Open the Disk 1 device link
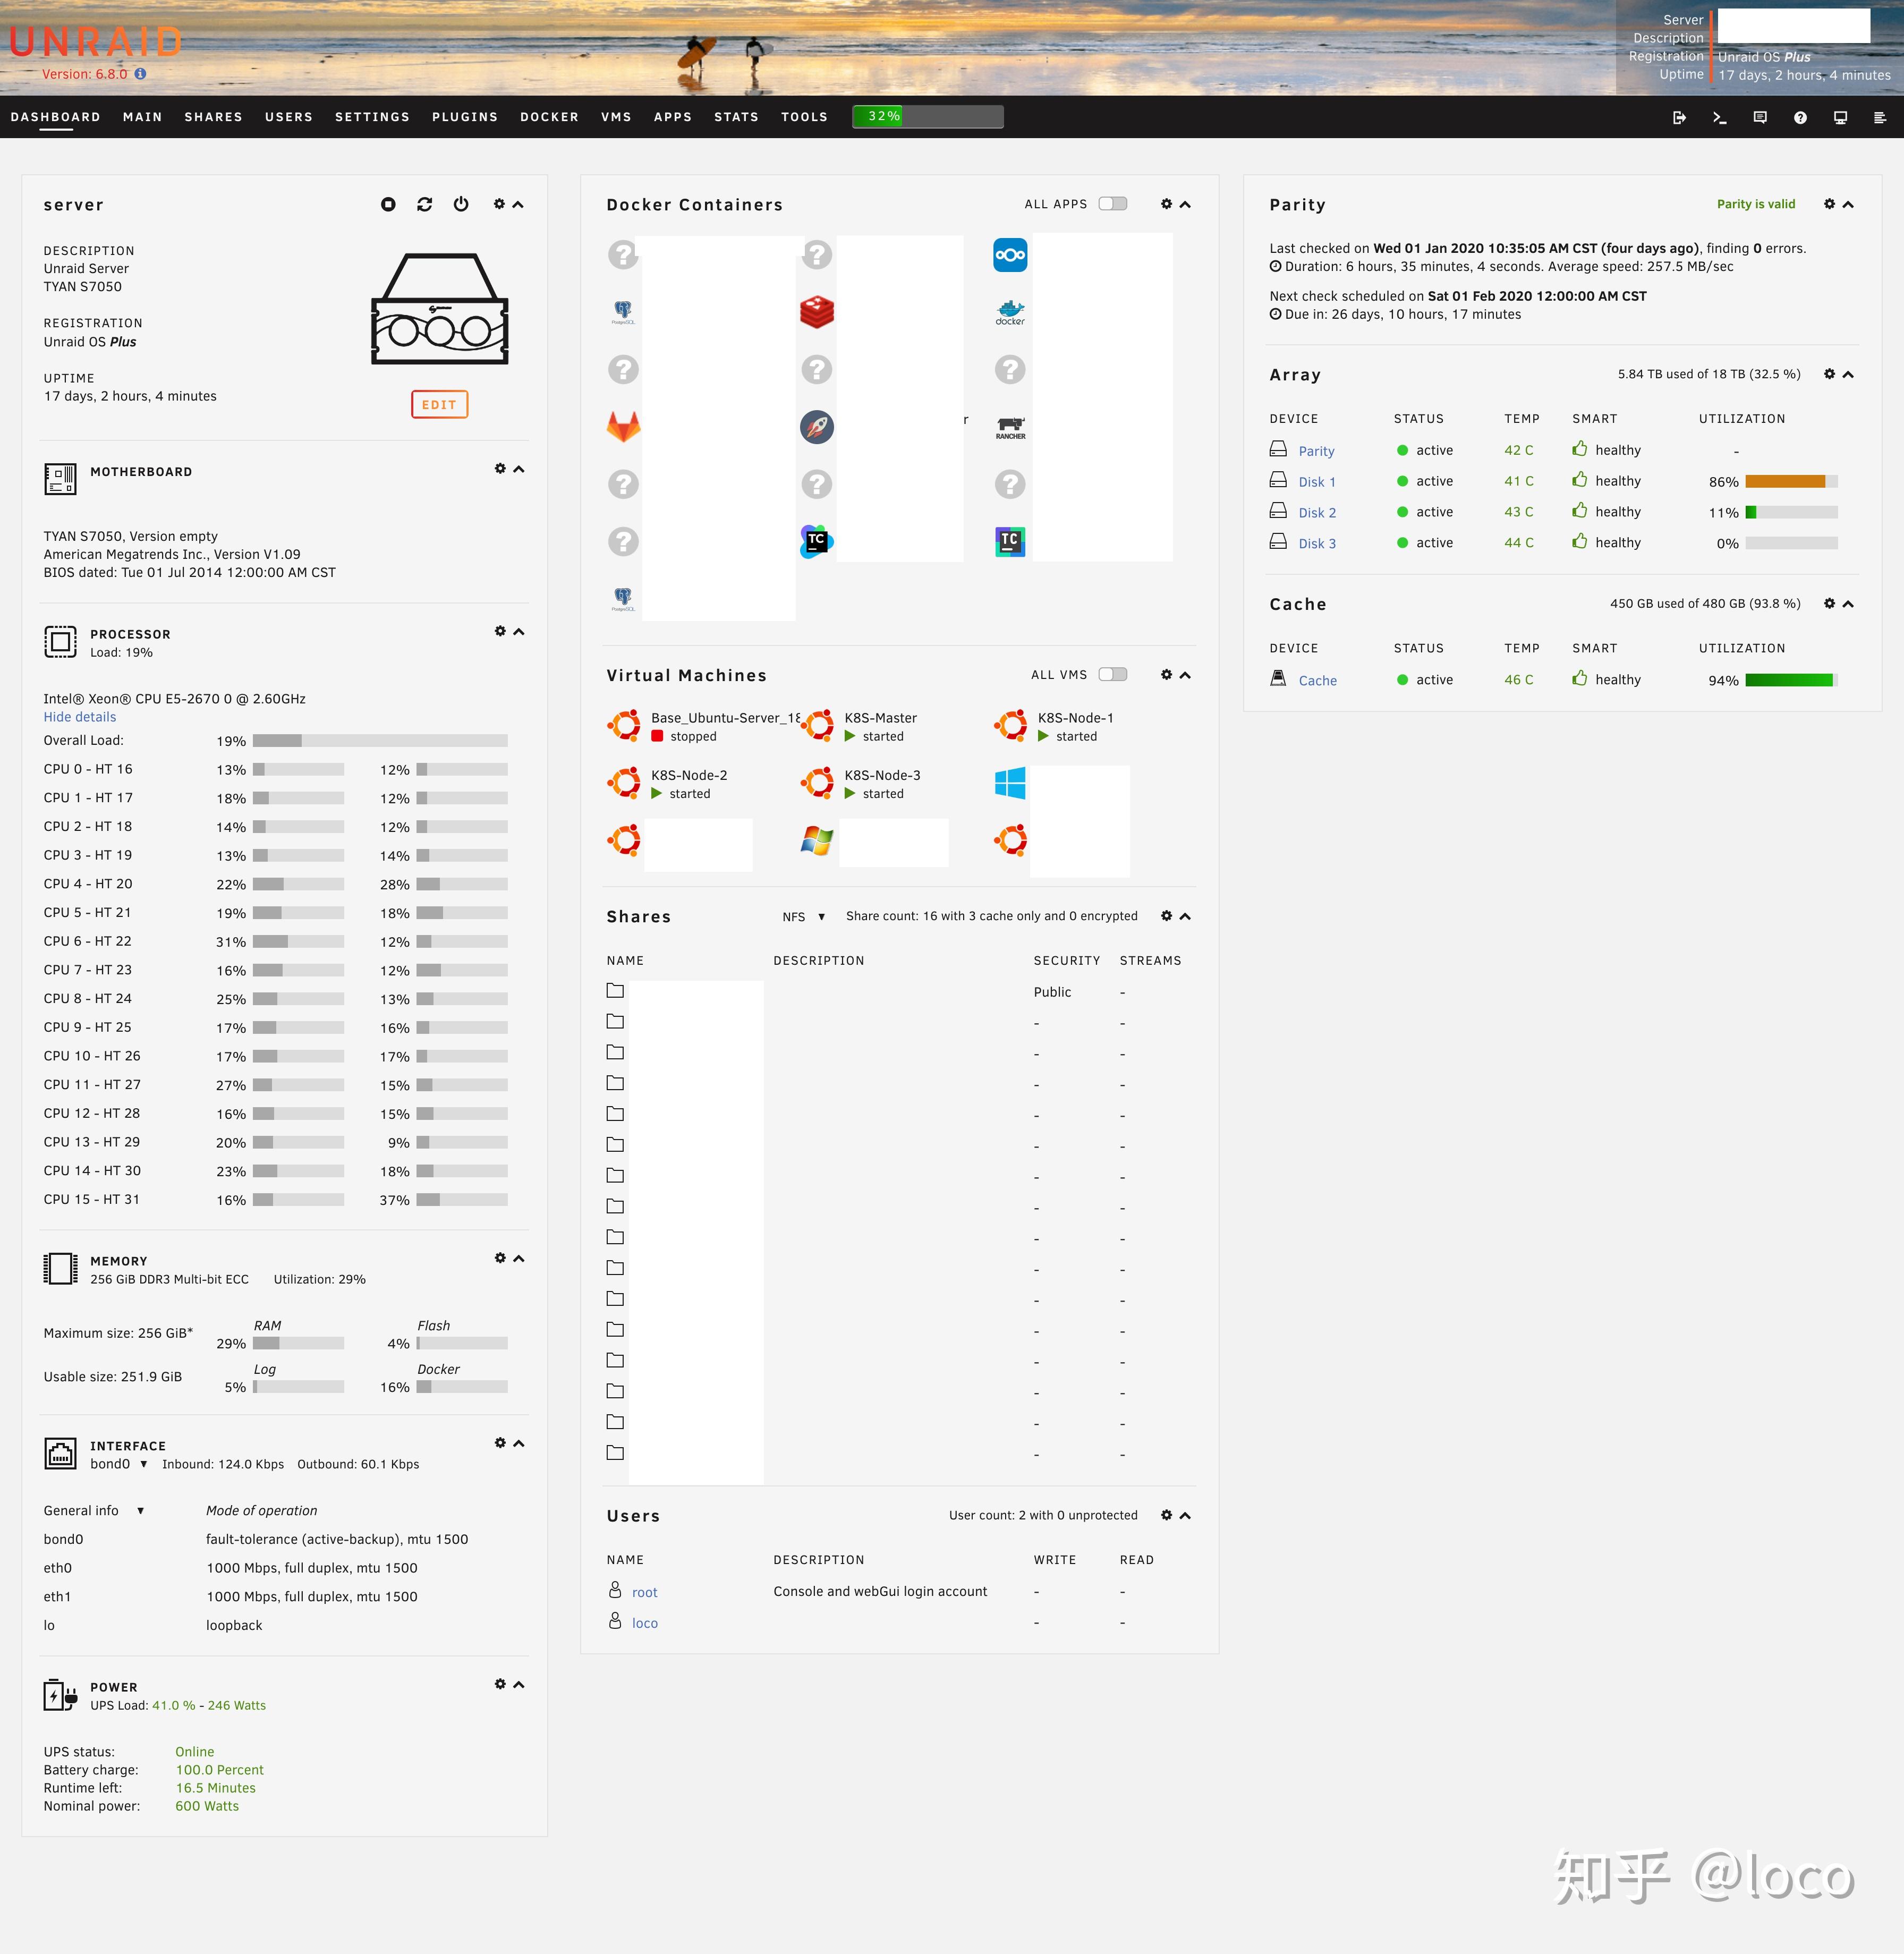Viewport: 1904px width, 1954px height. [x=1316, y=482]
